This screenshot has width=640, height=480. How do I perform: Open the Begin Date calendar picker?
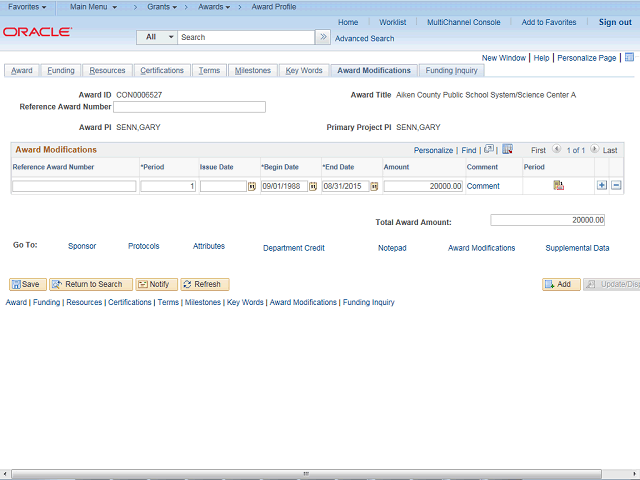pyautogui.click(x=313, y=187)
